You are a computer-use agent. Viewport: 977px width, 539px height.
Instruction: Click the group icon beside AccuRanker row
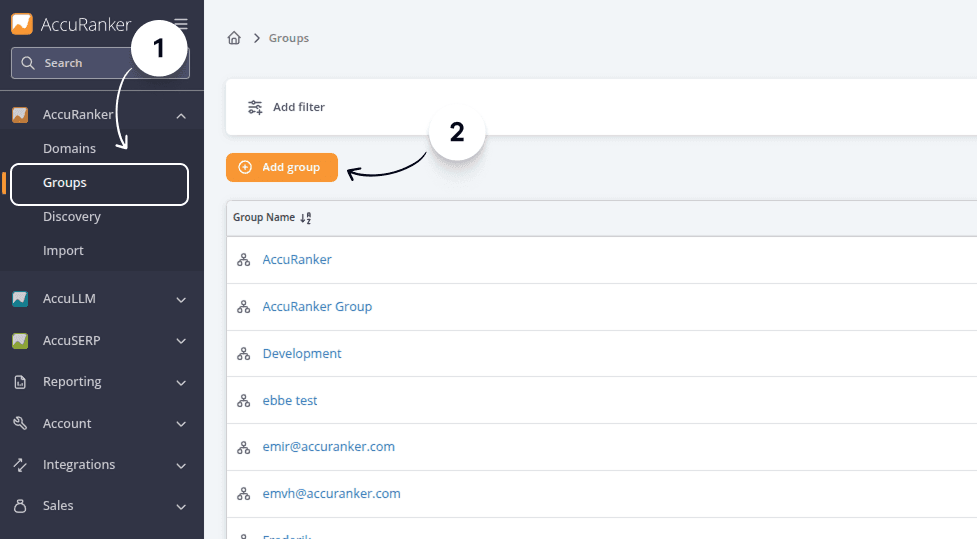(x=244, y=260)
